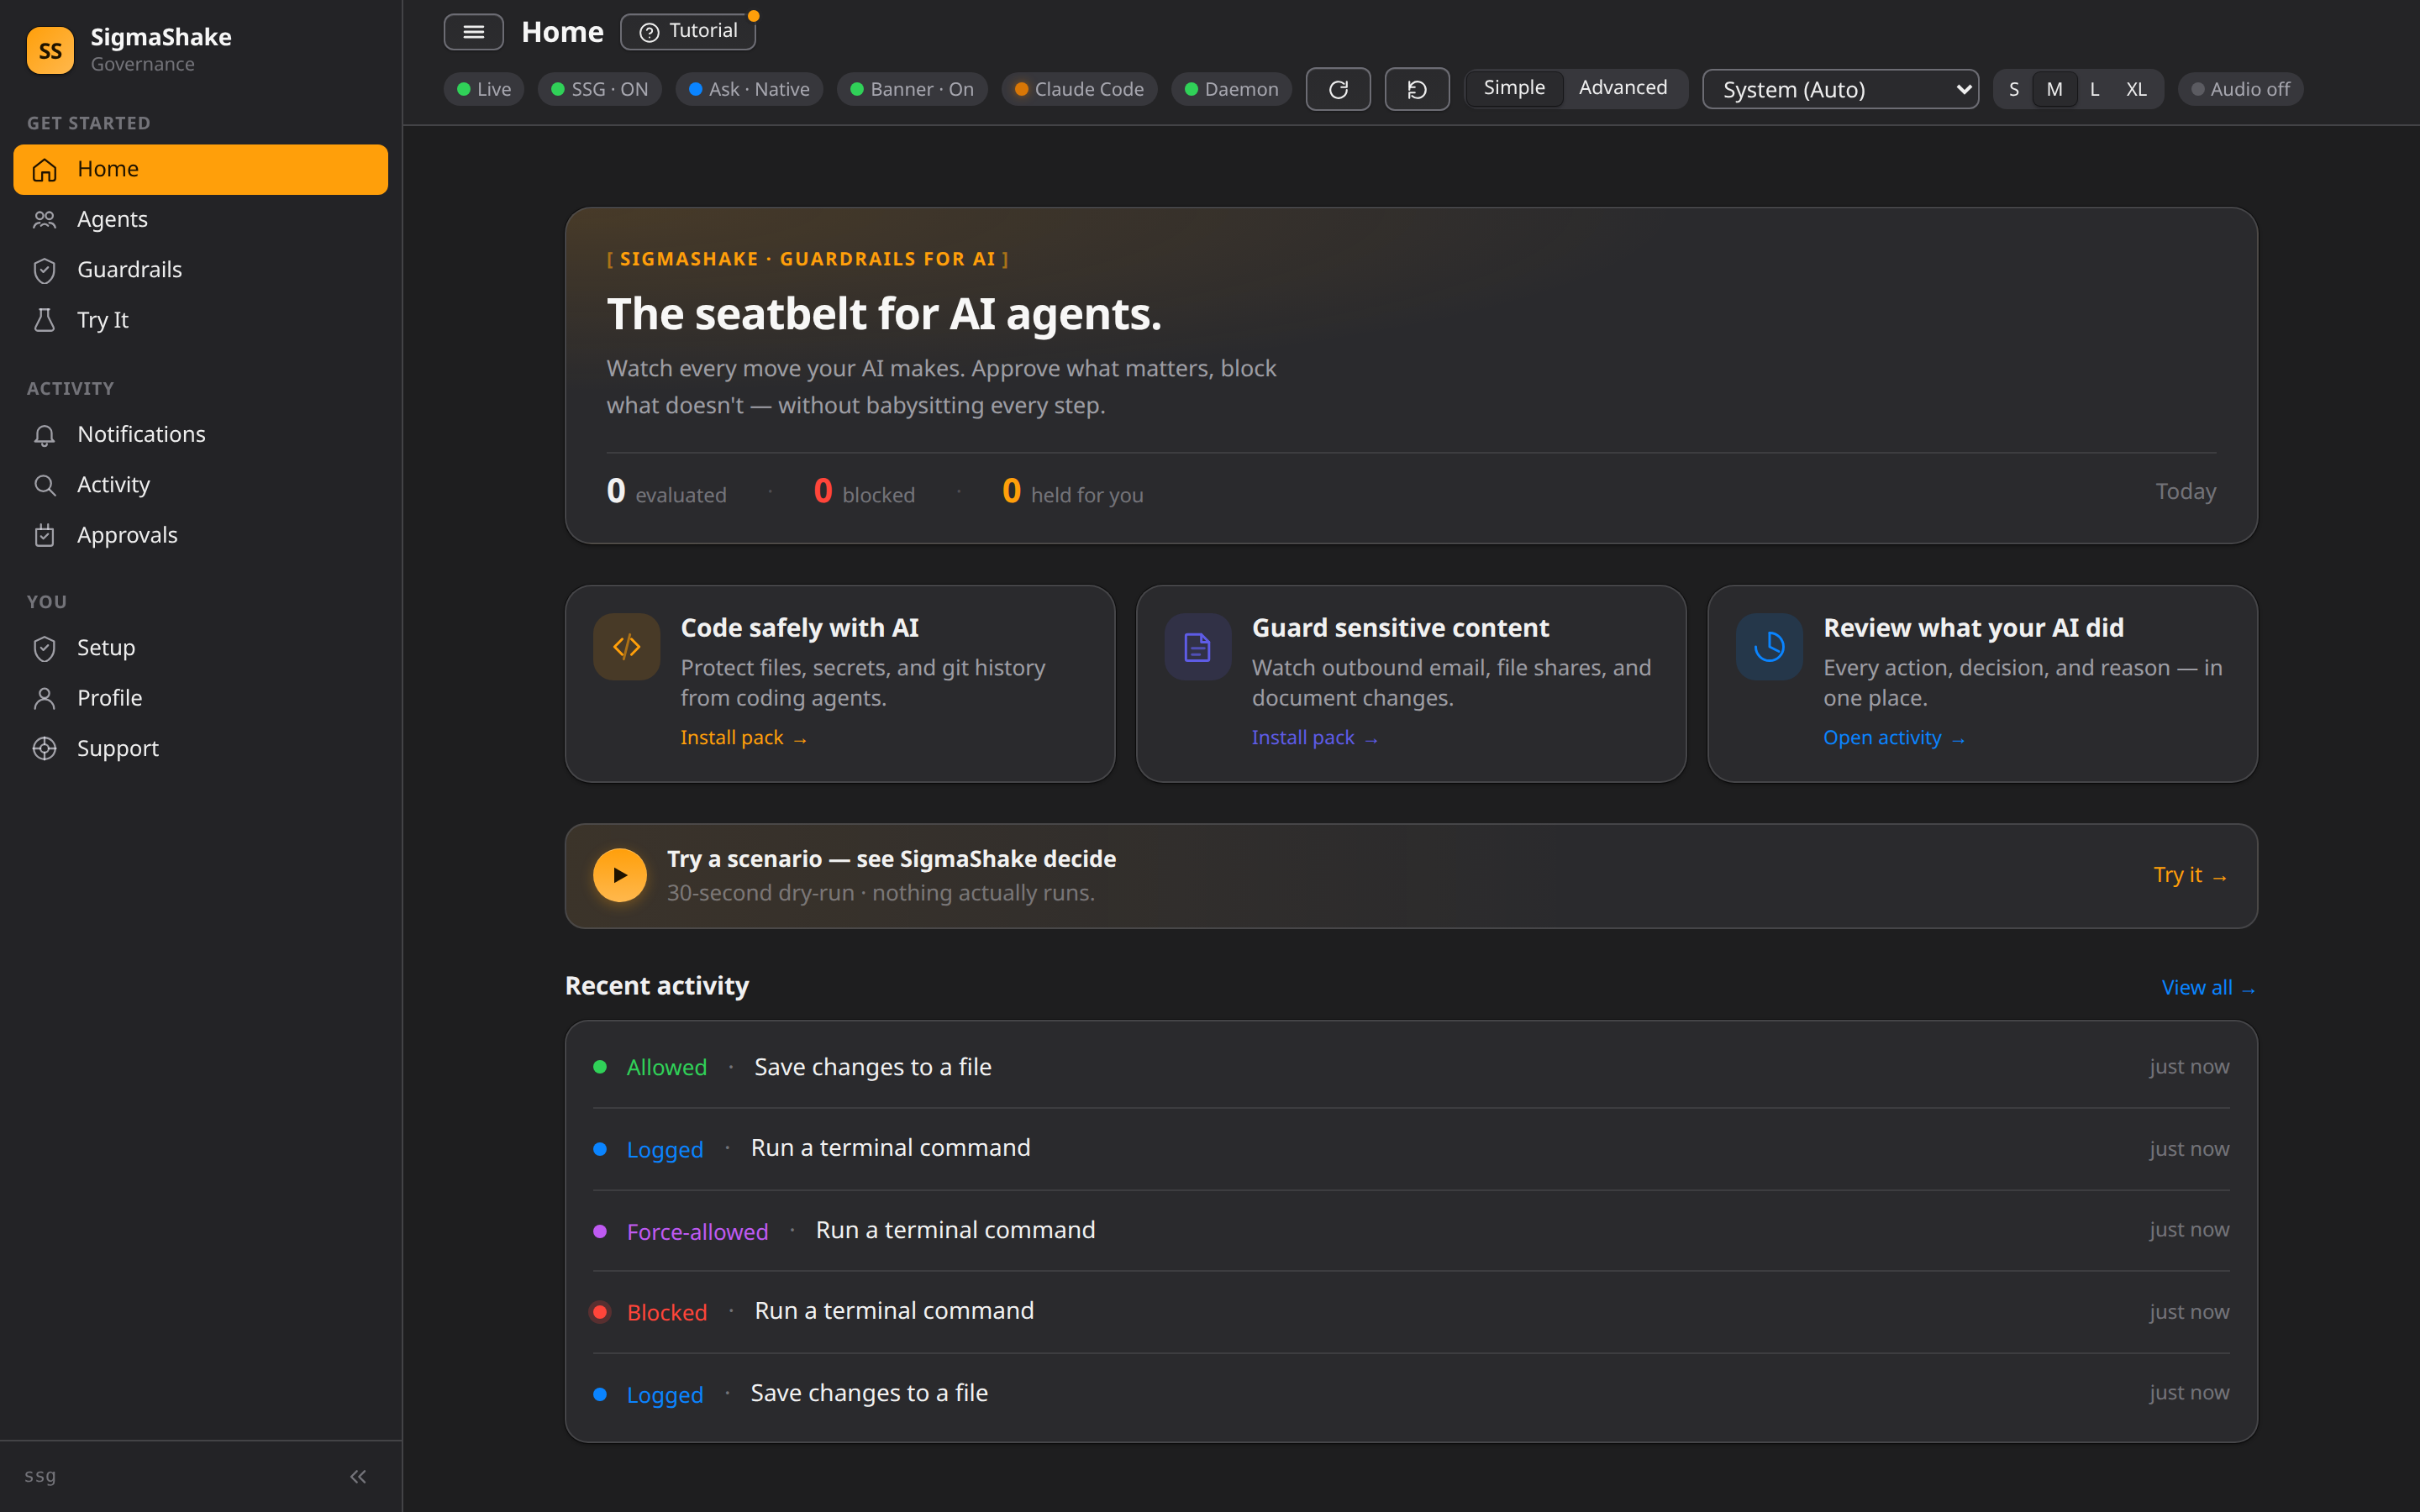Open Profile in sidebar

coord(200,698)
